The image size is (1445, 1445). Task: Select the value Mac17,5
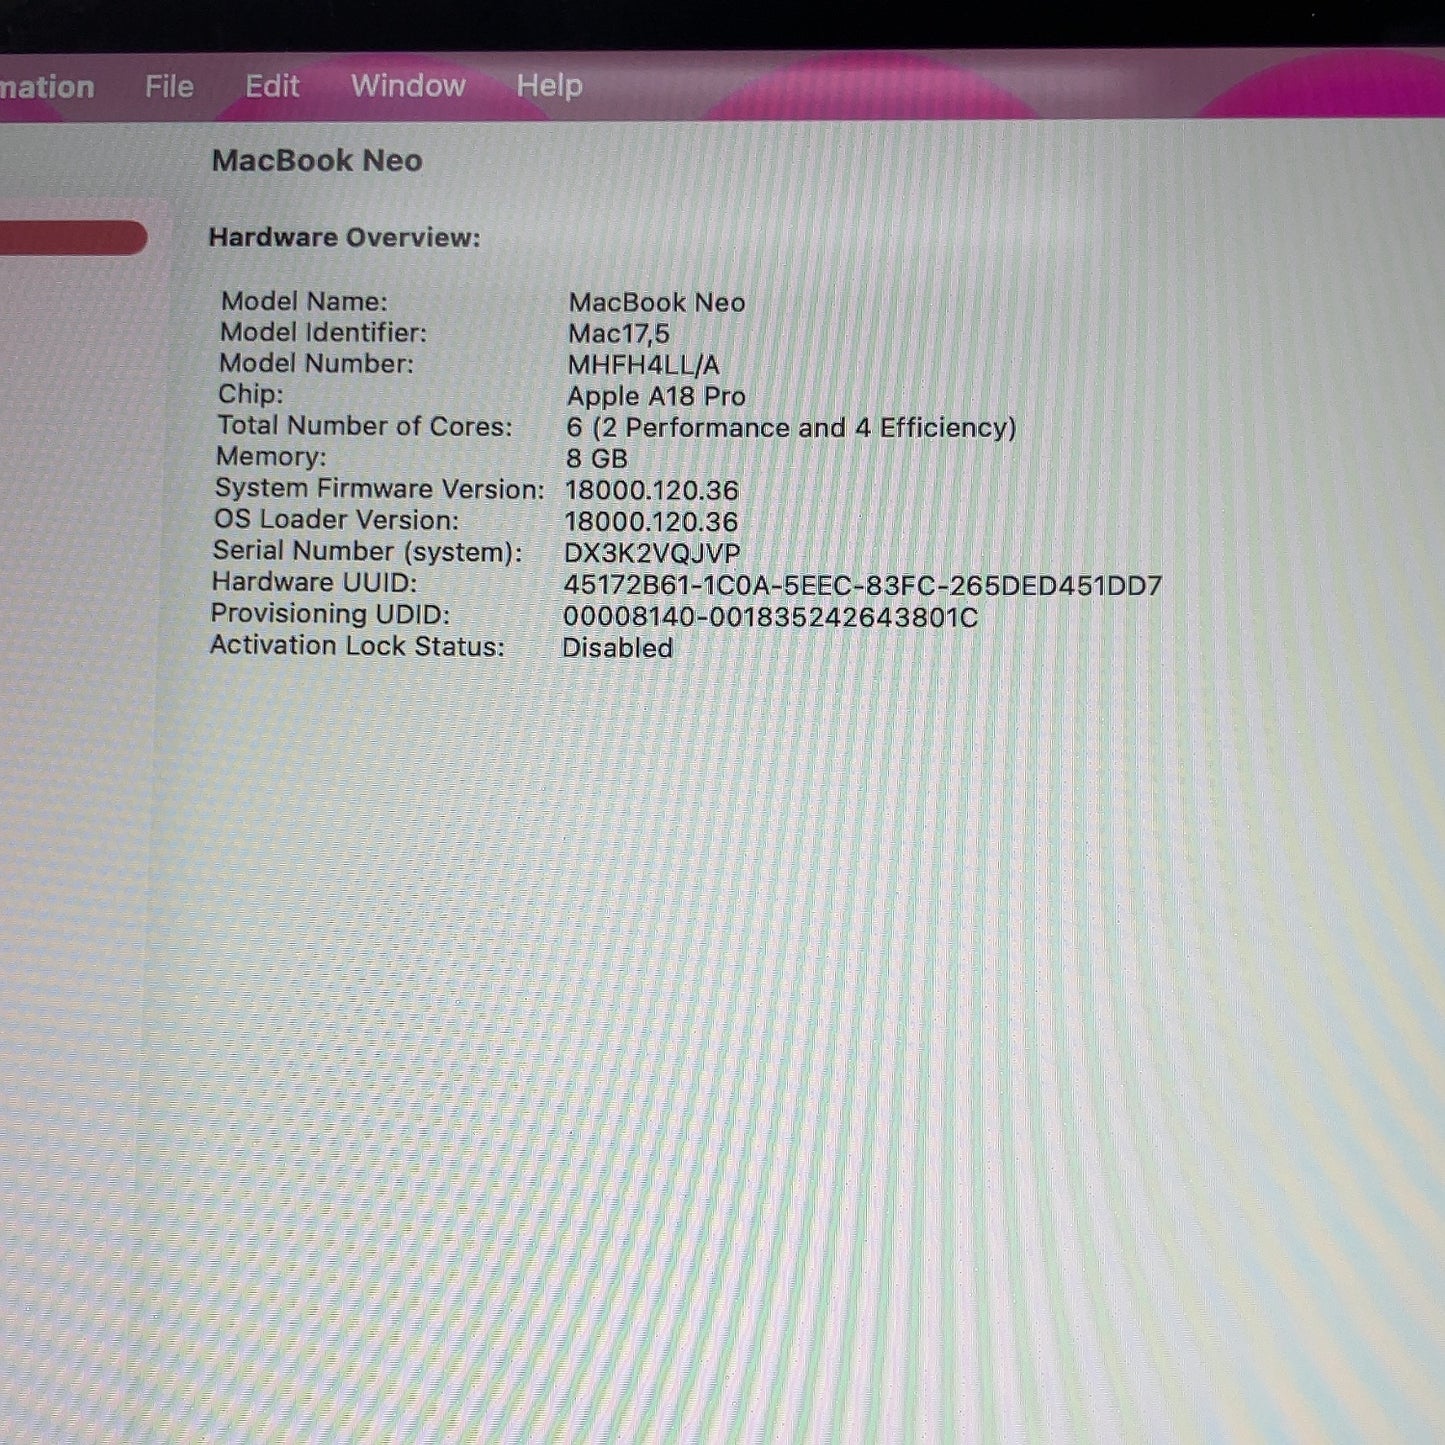click(619, 334)
